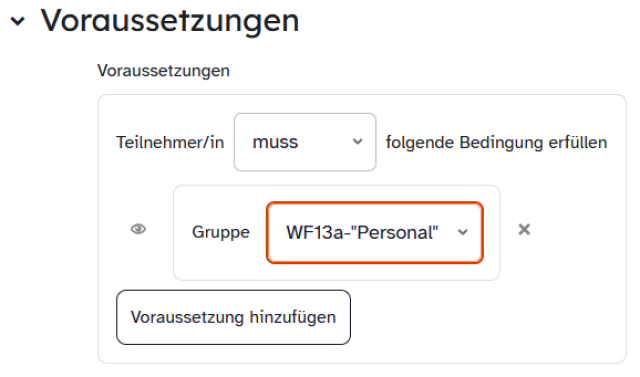Click the Gruppe label
This screenshot has height=377, width=640.
click(x=221, y=233)
